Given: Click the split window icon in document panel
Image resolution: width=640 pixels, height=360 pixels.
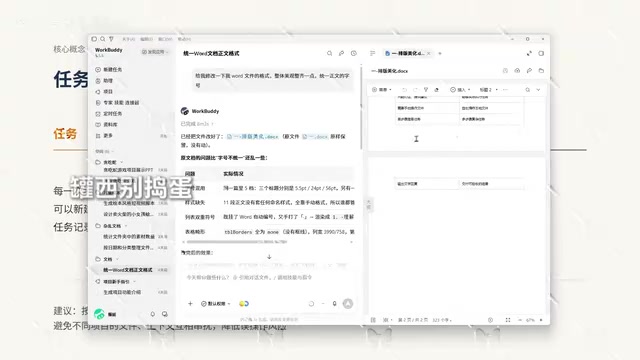Looking at the screenshot, I should [541, 53].
